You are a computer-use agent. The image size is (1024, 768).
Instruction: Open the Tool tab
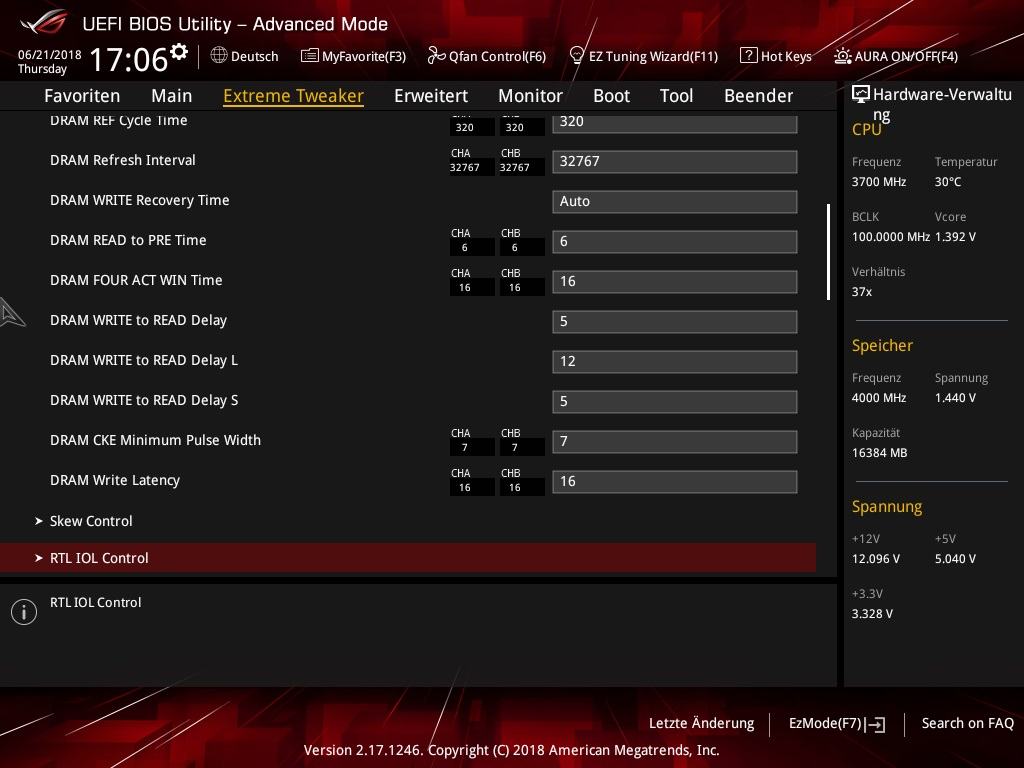(x=676, y=96)
